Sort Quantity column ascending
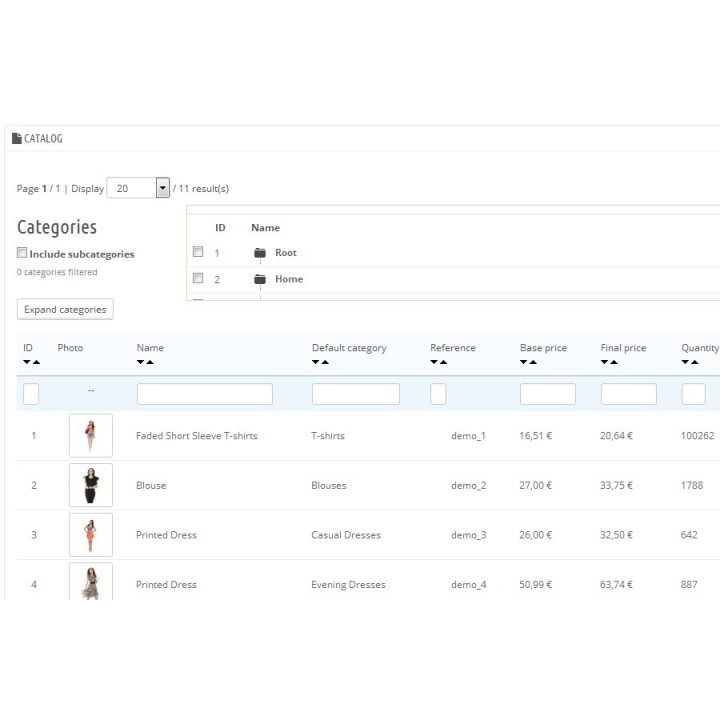This screenshot has height=720, width=720. coord(695,362)
